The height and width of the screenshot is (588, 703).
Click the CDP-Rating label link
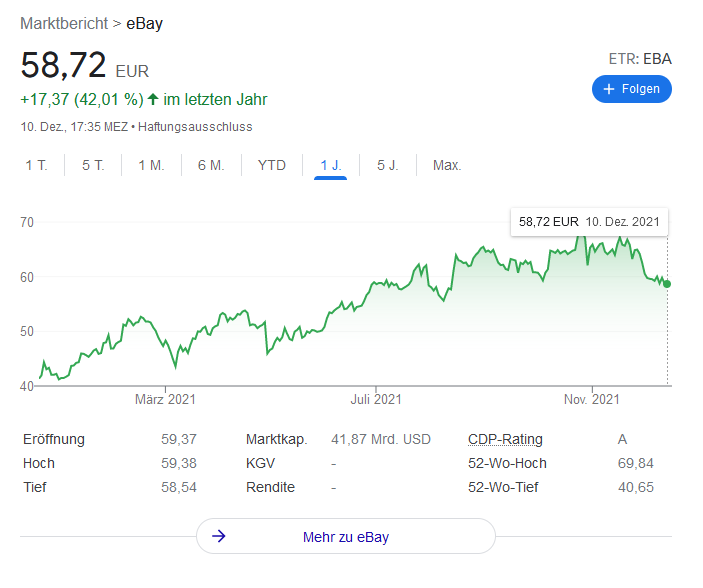(x=505, y=439)
